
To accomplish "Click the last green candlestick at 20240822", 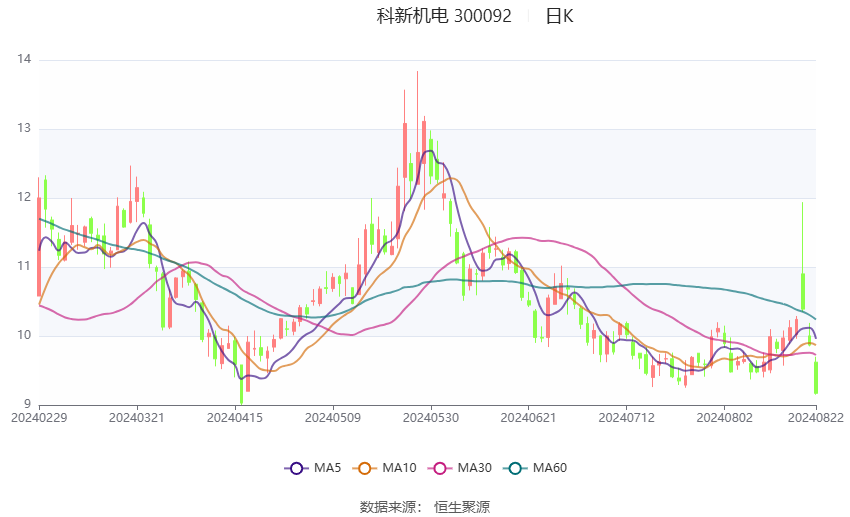I will point(816,378).
